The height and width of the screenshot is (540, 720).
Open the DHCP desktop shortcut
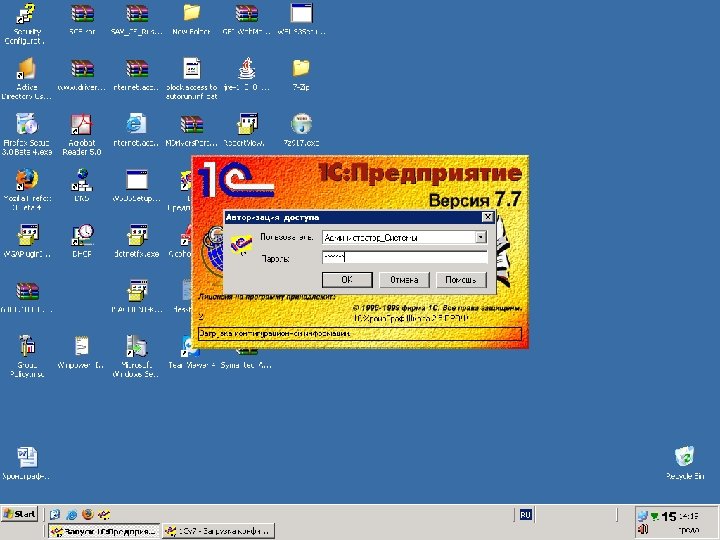click(x=82, y=241)
